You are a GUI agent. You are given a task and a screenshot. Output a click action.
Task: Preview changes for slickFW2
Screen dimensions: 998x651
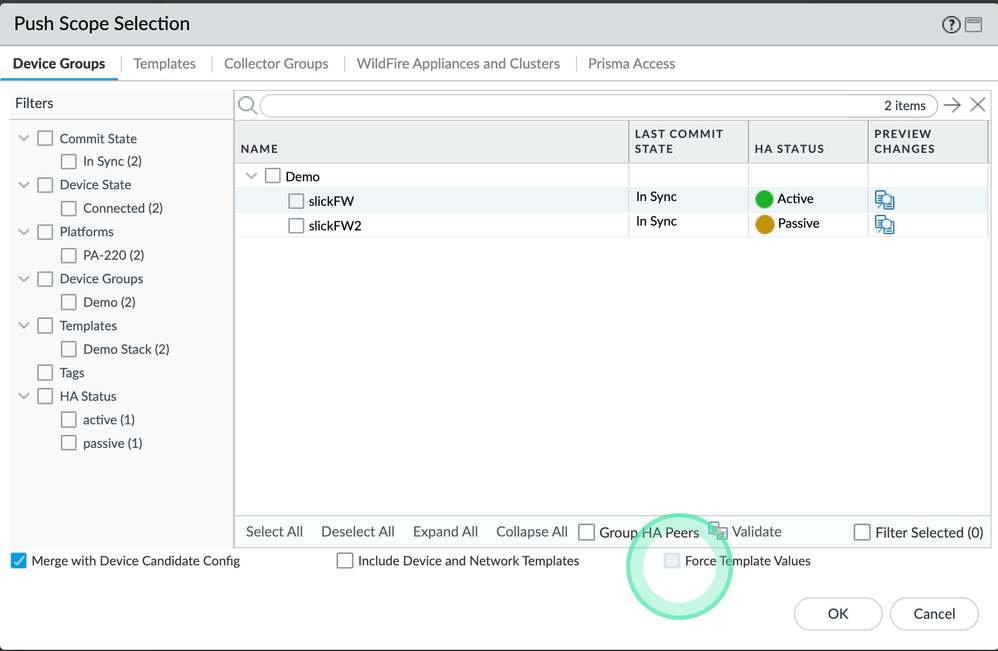(884, 224)
